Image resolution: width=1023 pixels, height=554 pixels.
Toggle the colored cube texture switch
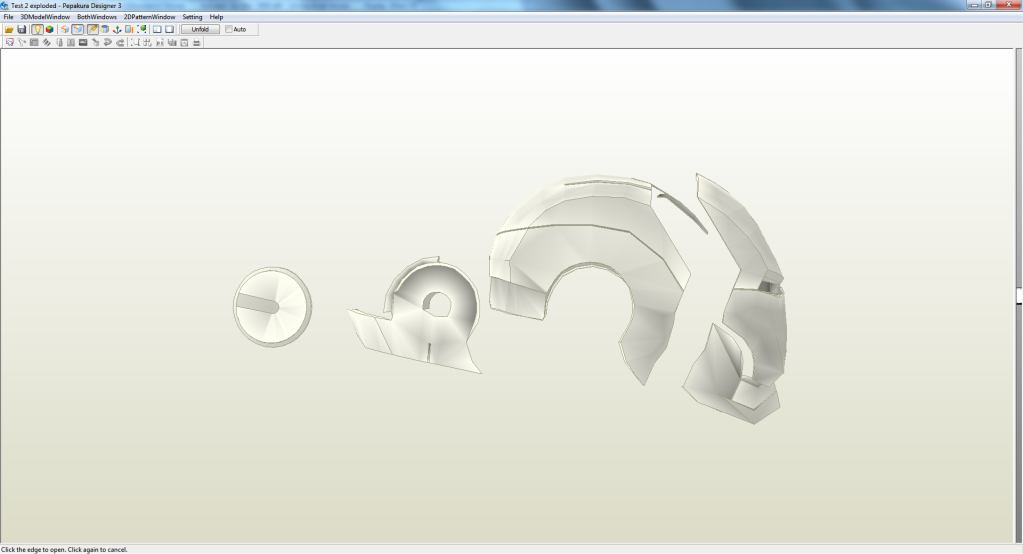click(50, 29)
